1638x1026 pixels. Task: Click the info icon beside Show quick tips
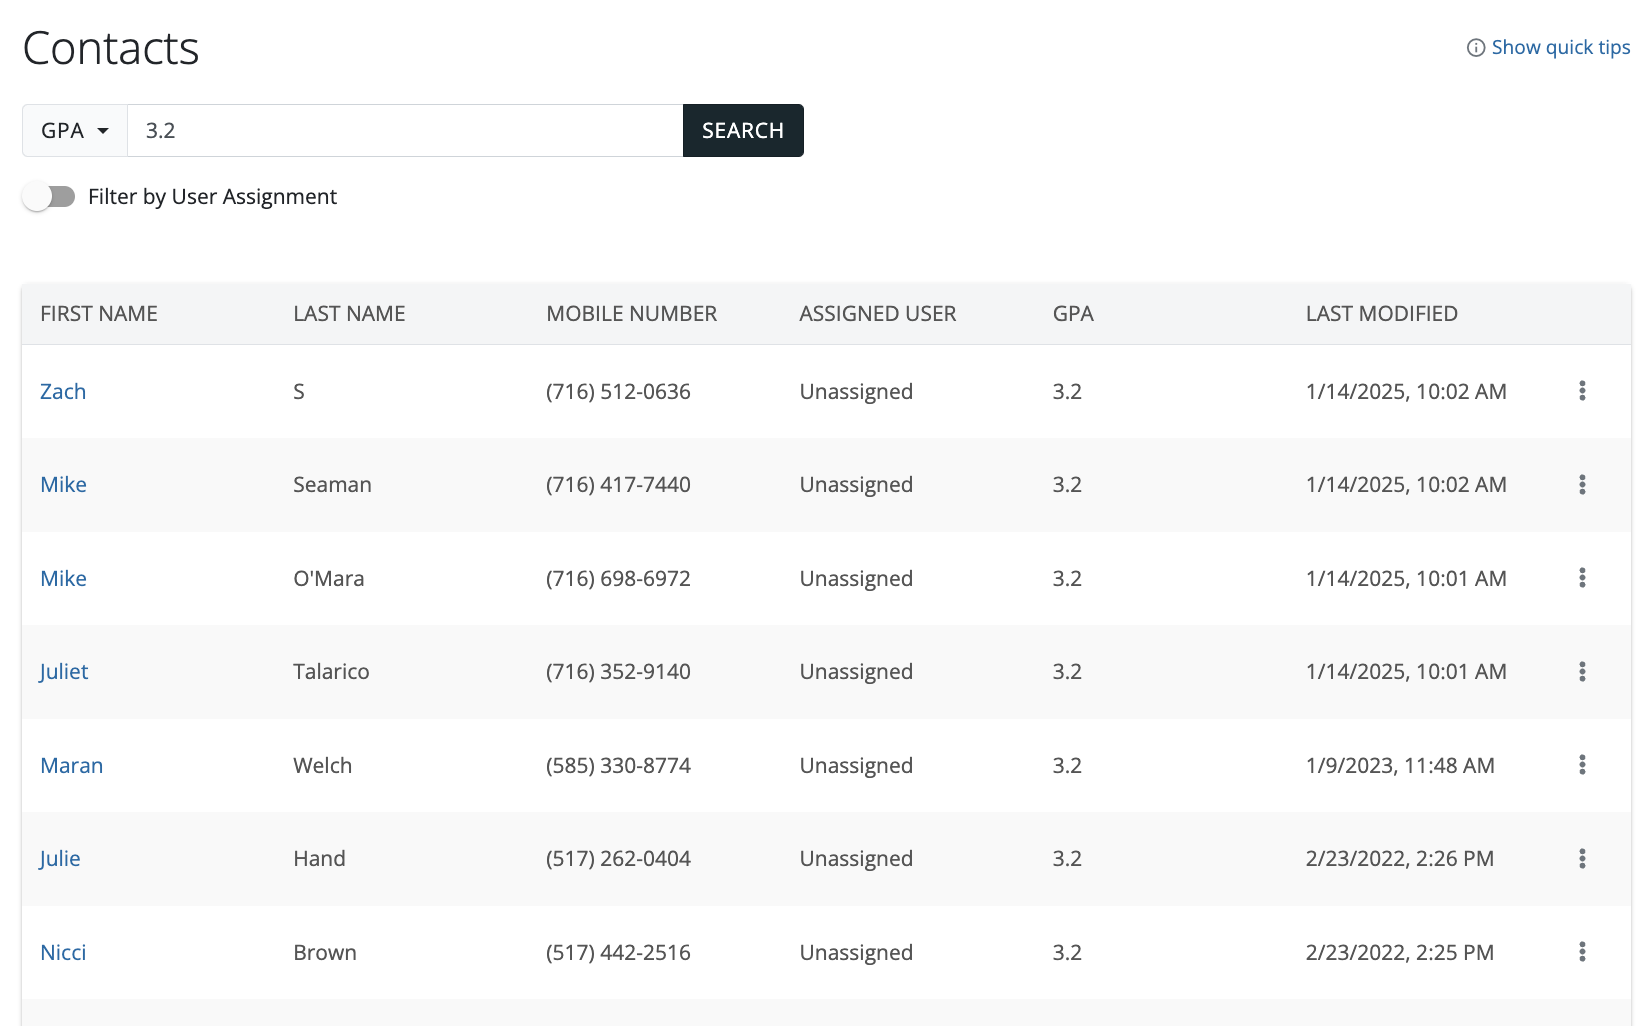pyautogui.click(x=1475, y=48)
